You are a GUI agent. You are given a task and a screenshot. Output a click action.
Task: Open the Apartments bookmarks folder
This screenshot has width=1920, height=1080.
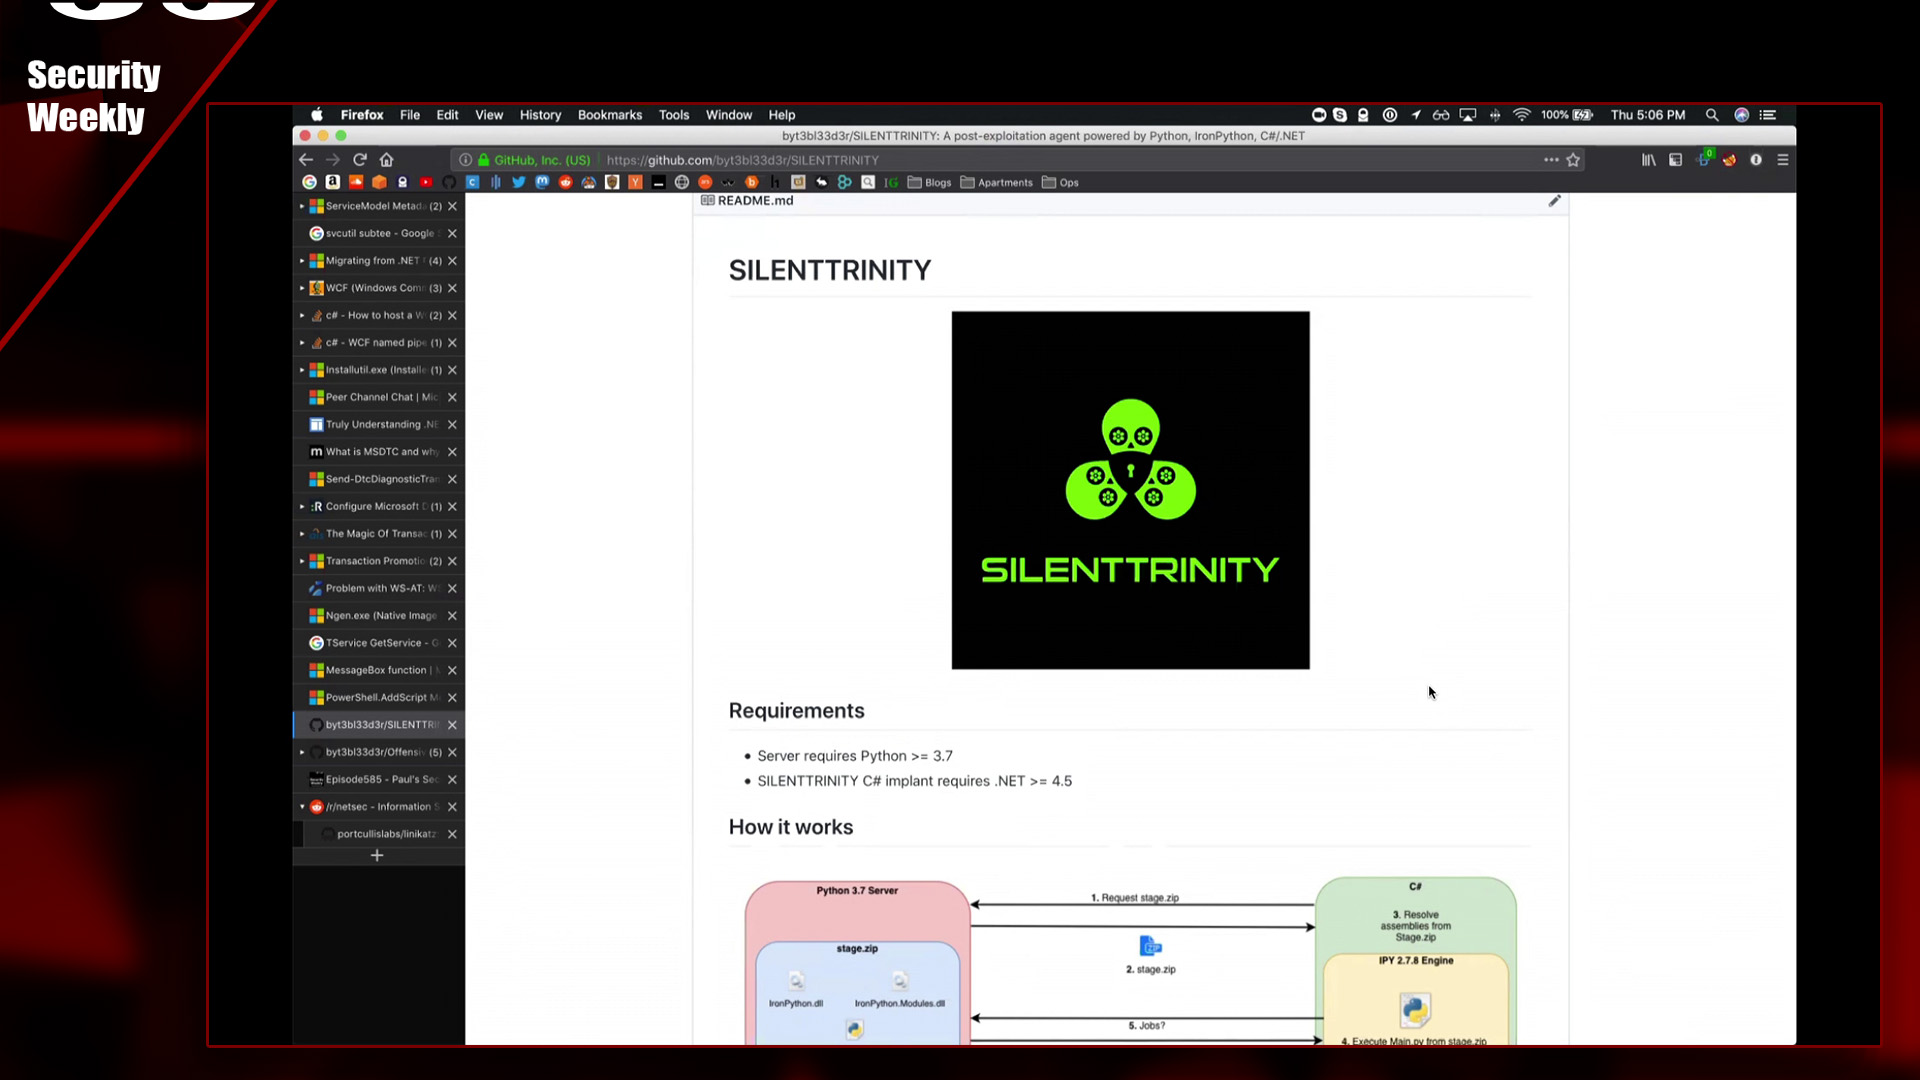coord(996,182)
